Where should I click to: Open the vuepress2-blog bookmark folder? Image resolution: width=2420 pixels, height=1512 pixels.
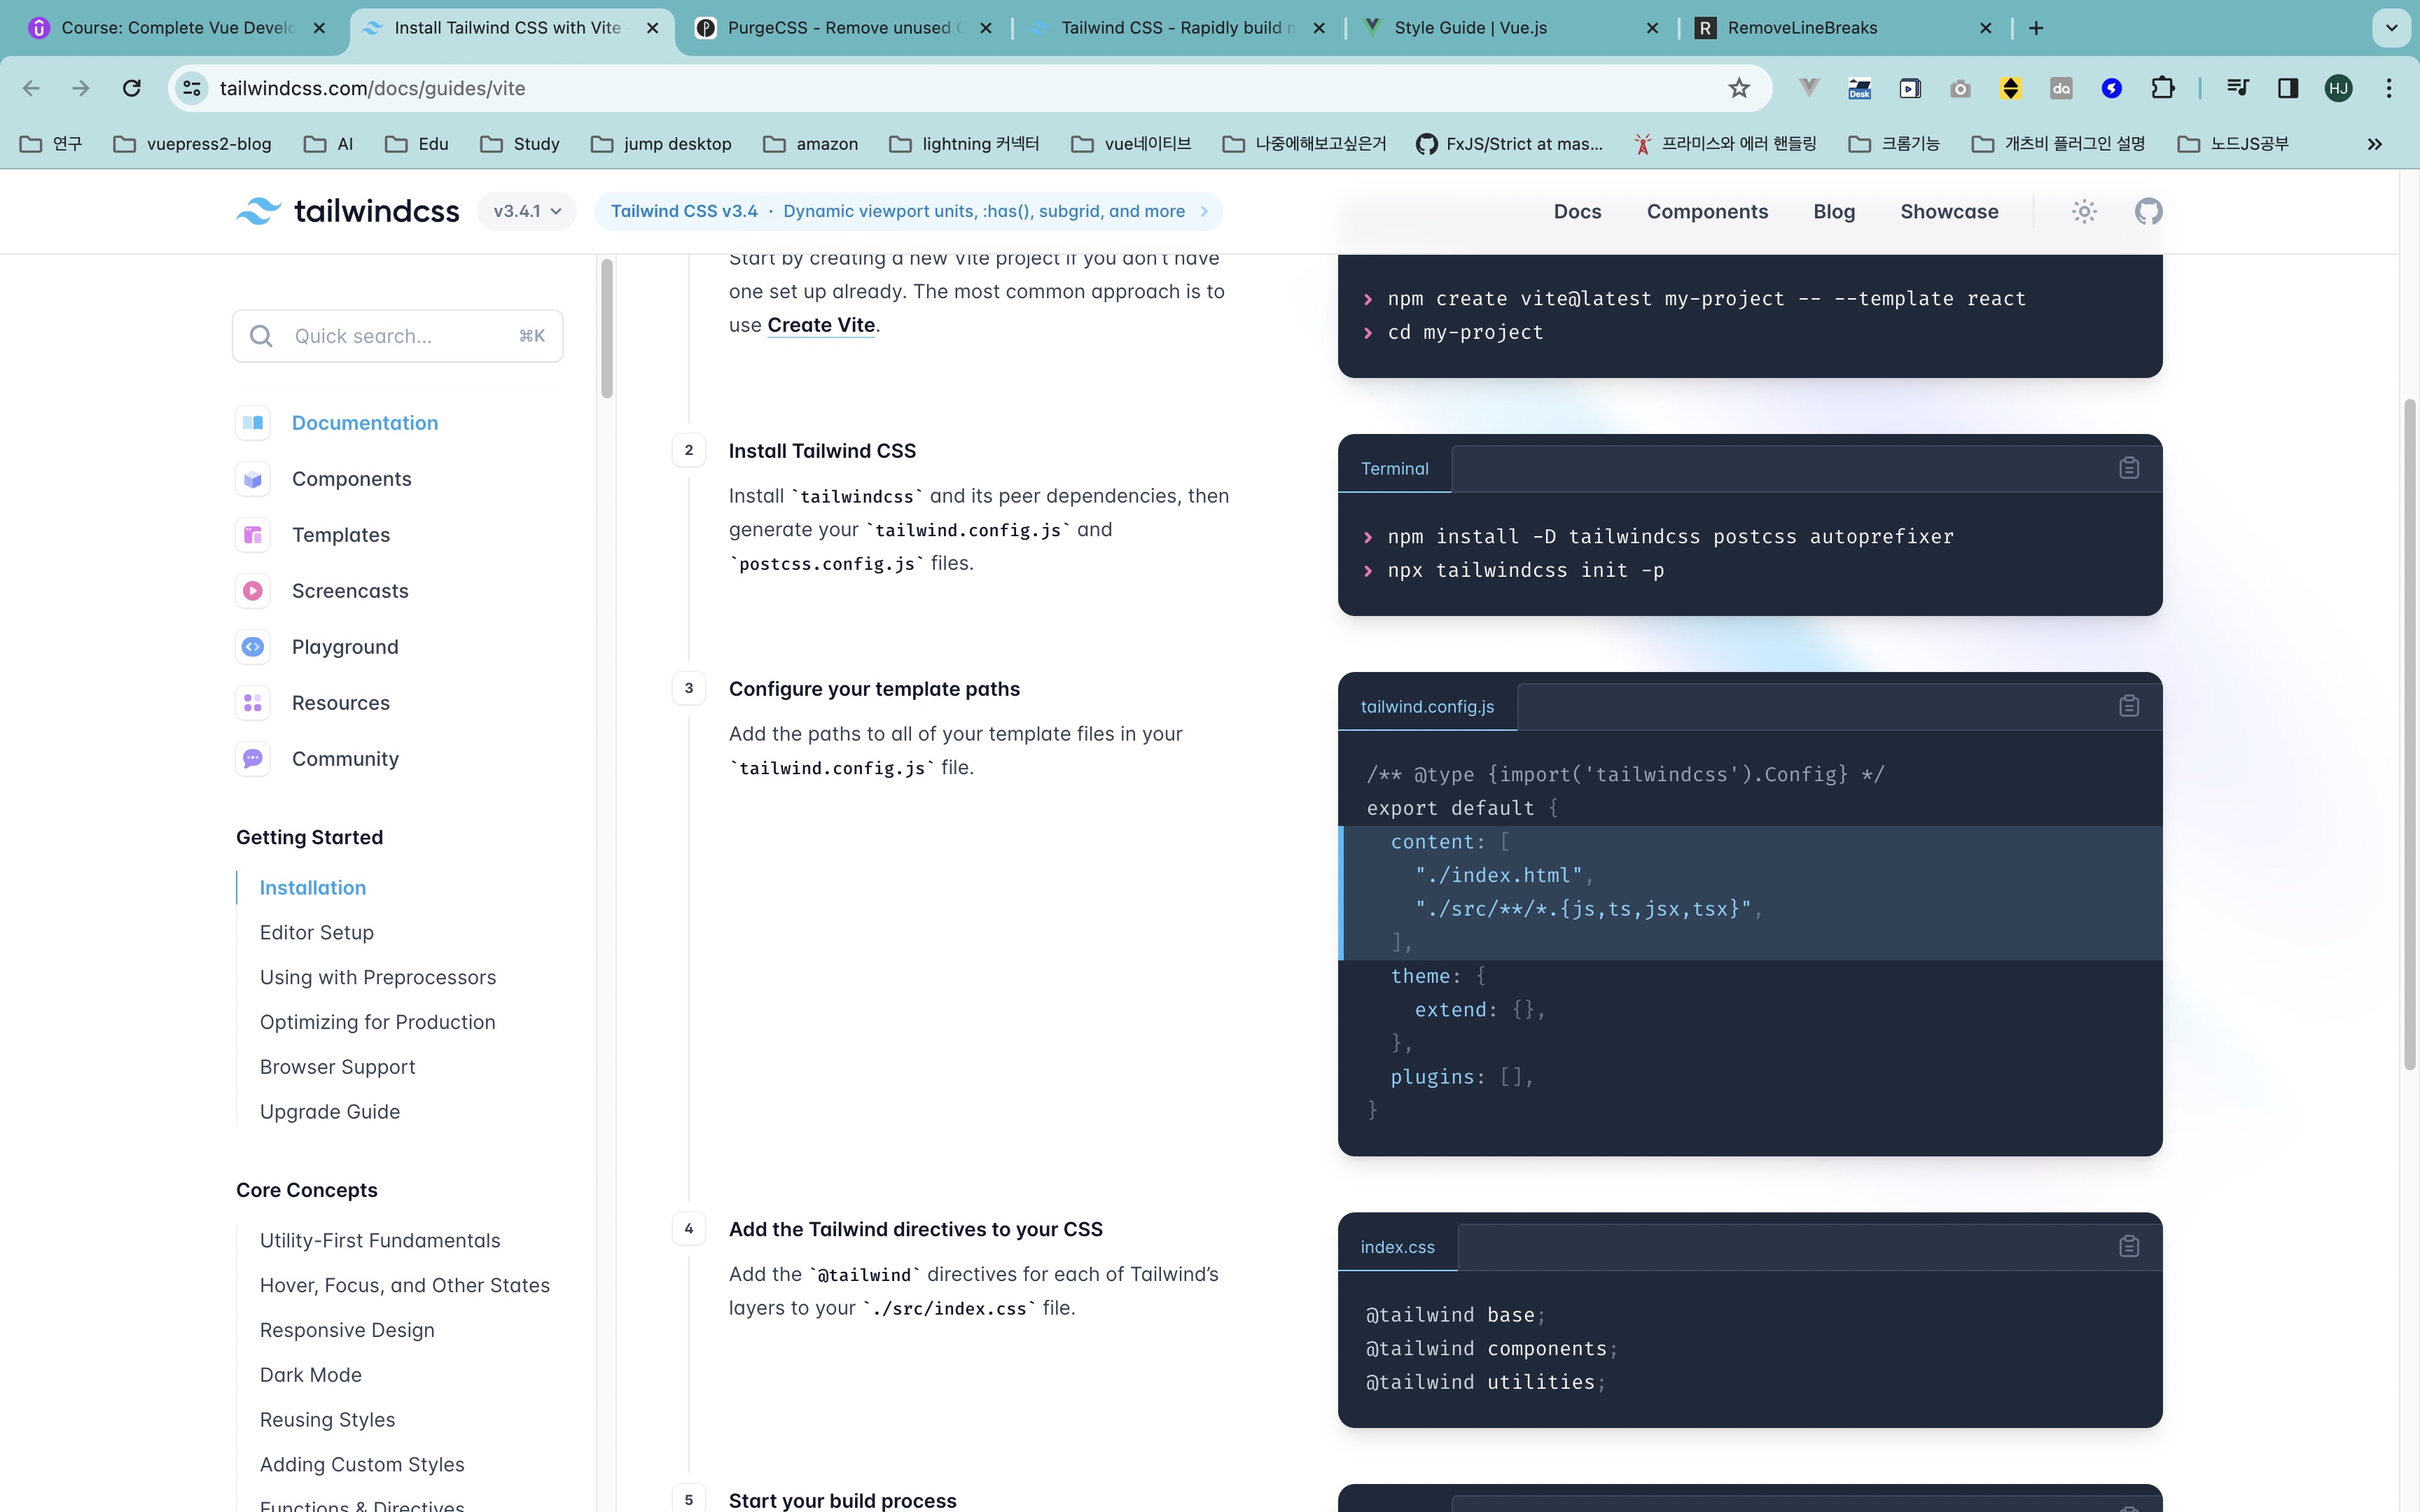pos(192,144)
